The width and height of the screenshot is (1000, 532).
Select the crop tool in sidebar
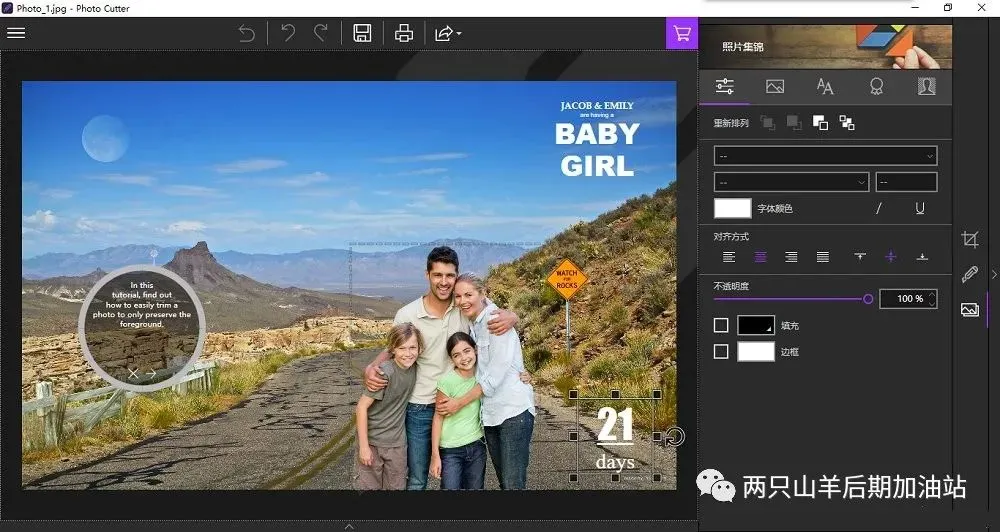coord(969,240)
